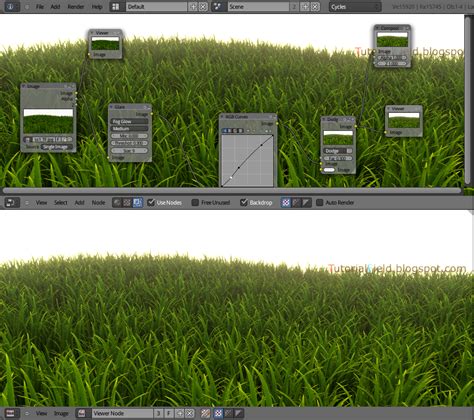This screenshot has height=420, width=474.
Task: Open the Node Editor View menu
Action: [x=41, y=202]
